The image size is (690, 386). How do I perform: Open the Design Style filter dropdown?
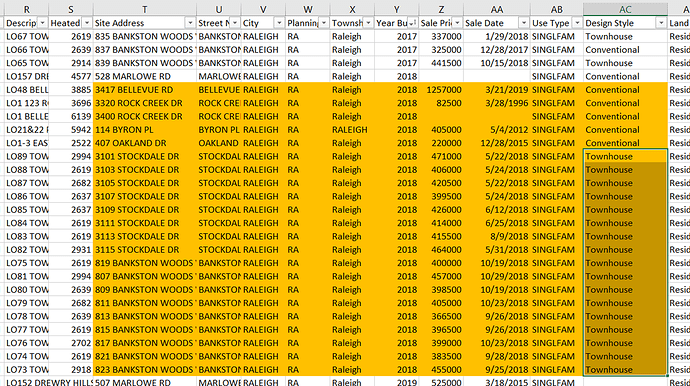tap(661, 23)
